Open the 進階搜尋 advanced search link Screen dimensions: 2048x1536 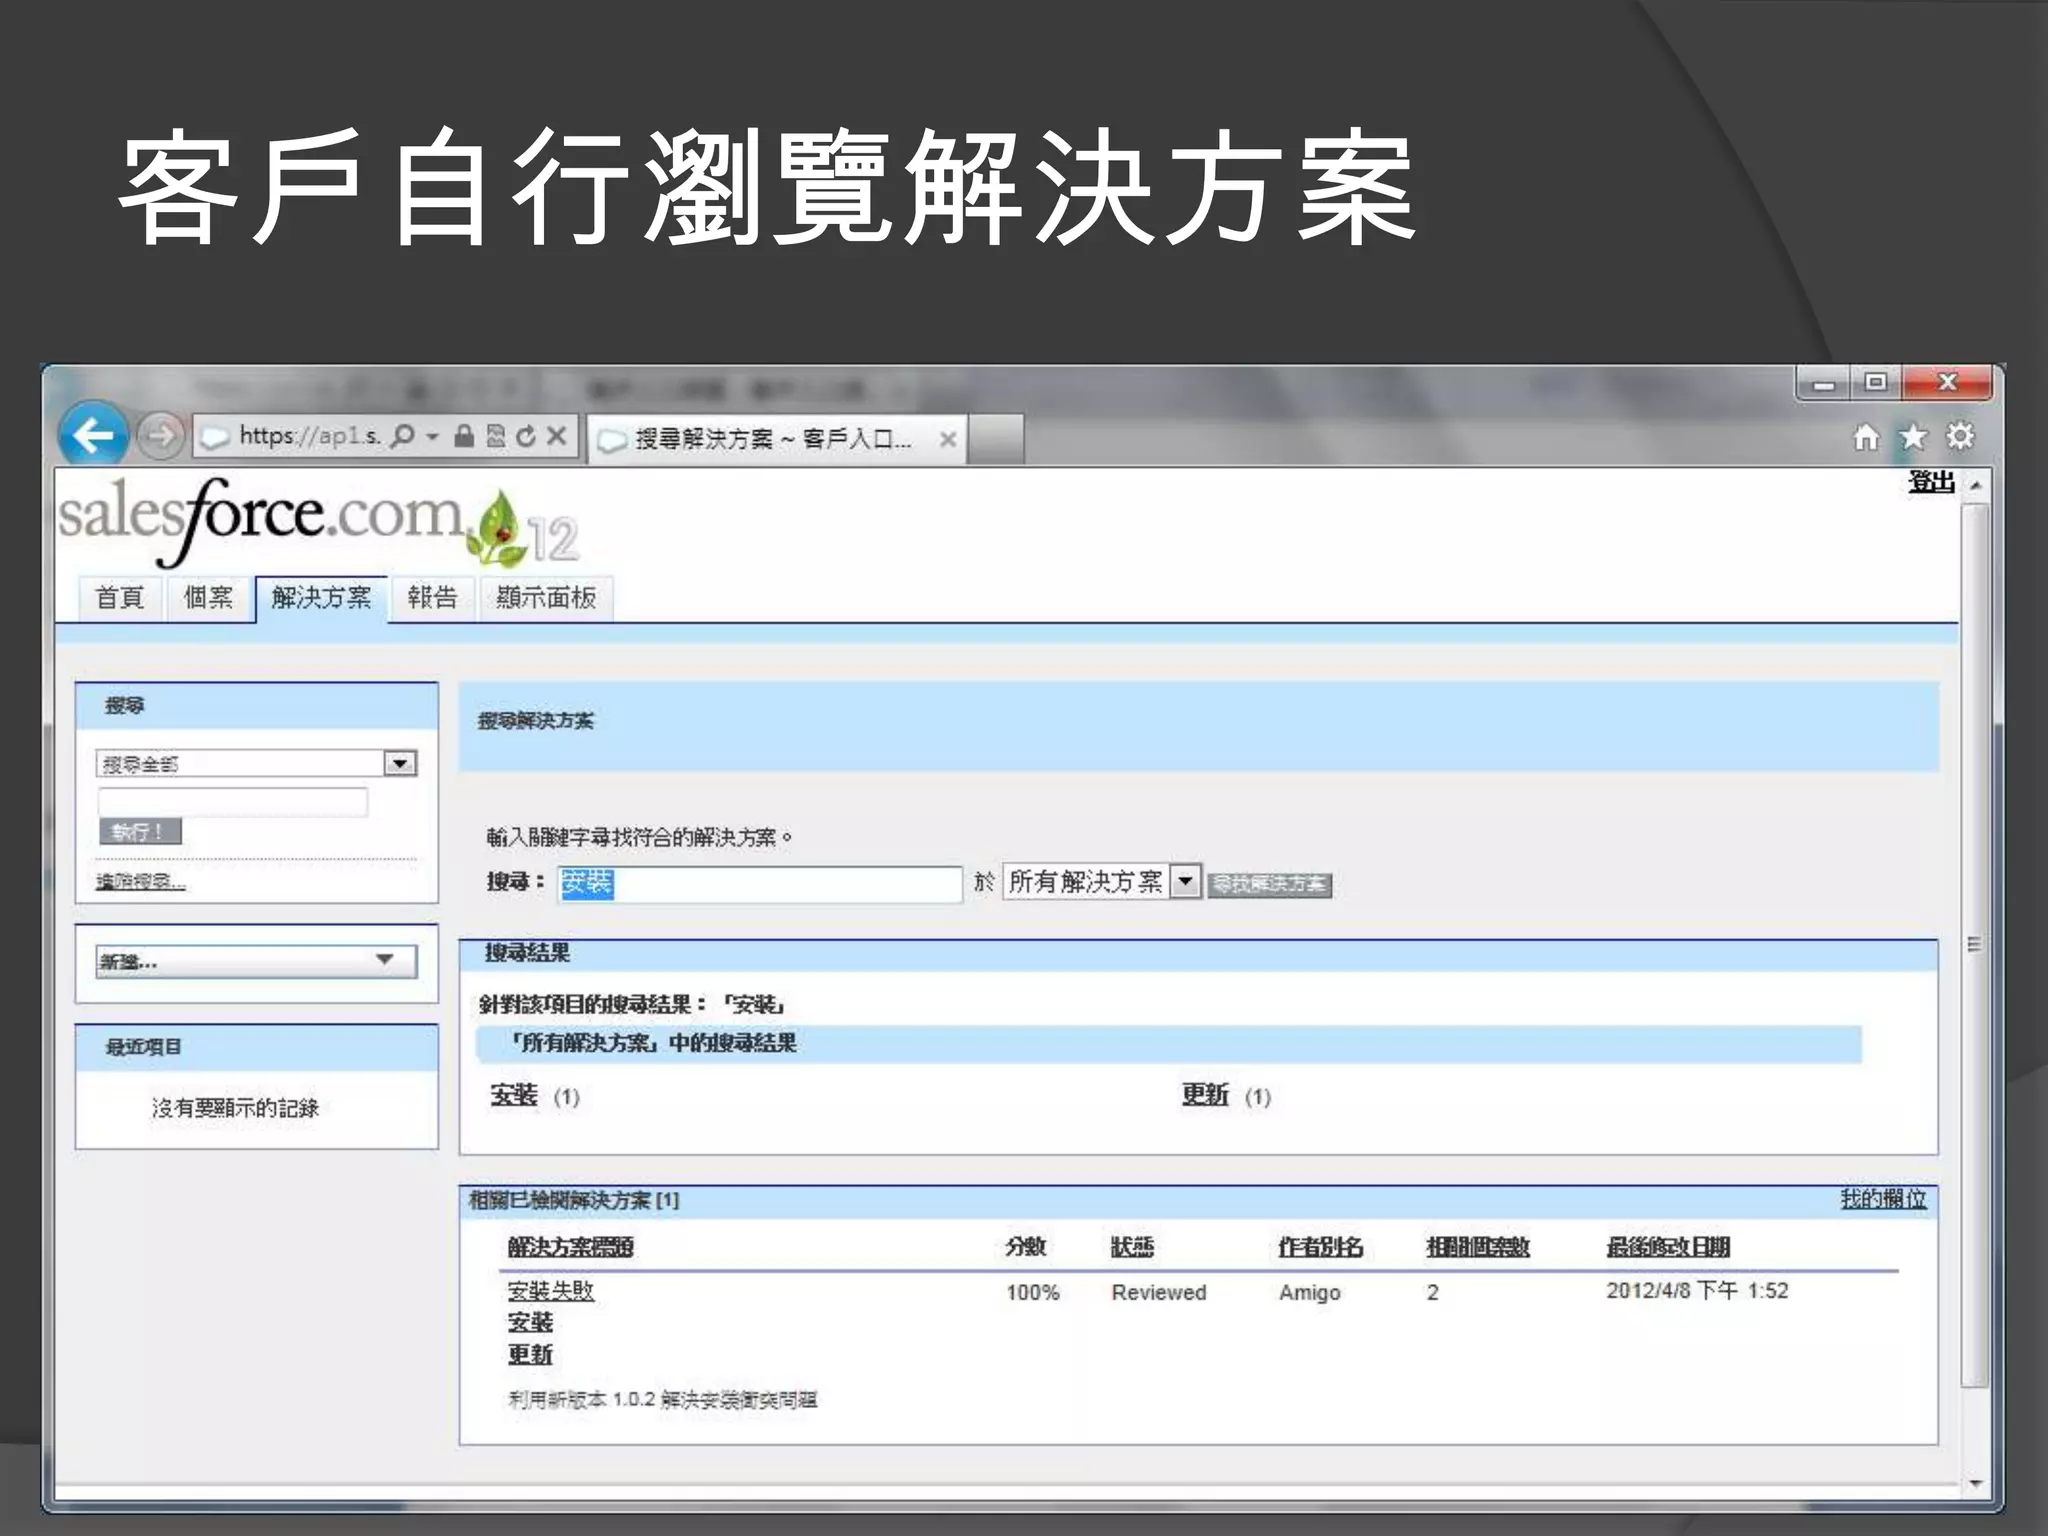[x=141, y=881]
